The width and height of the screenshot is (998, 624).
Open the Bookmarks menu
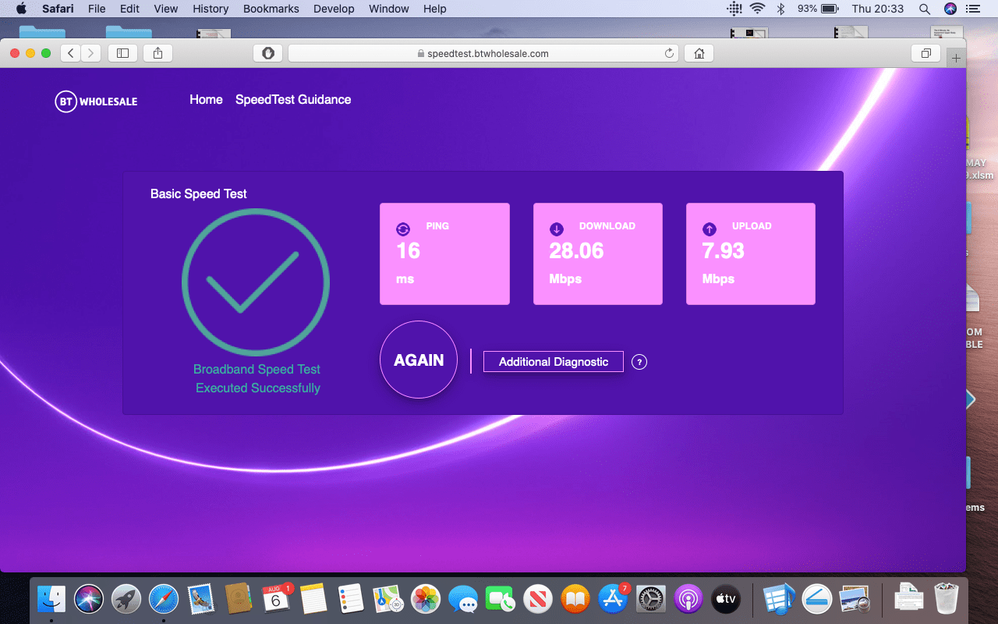click(x=270, y=9)
